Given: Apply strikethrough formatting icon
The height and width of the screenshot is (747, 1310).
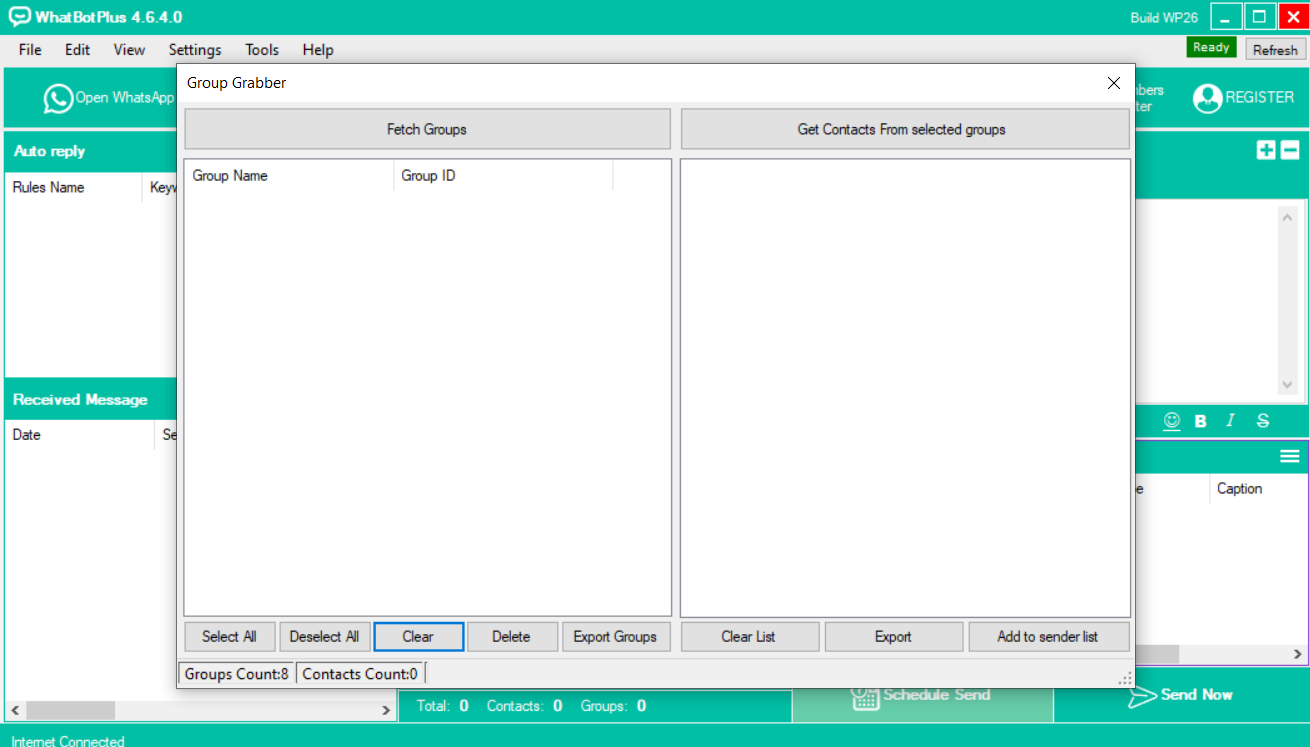Looking at the screenshot, I should tap(1263, 421).
